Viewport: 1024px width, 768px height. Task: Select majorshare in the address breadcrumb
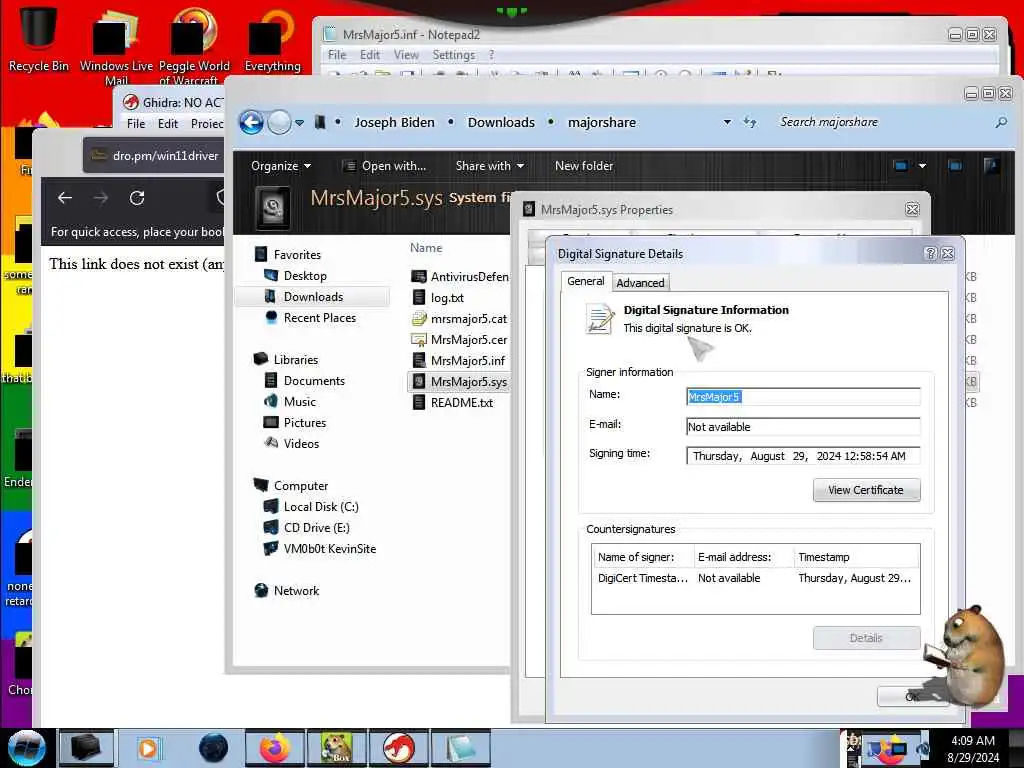[x=601, y=122]
